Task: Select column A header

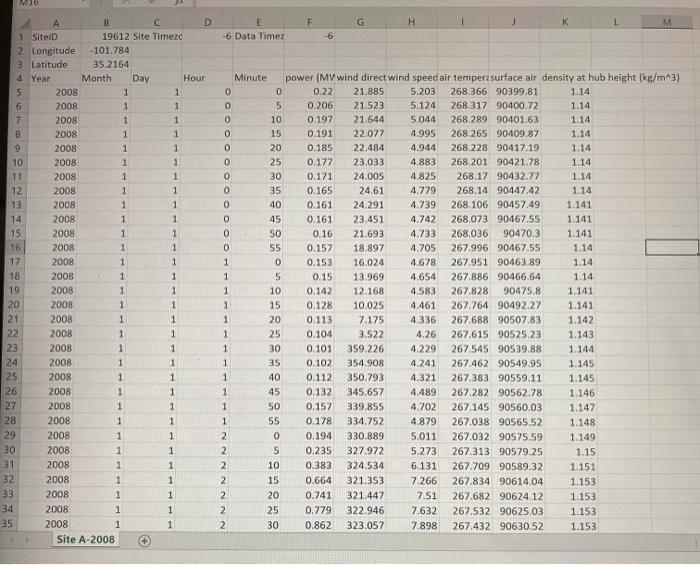Action: click(56, 23)
